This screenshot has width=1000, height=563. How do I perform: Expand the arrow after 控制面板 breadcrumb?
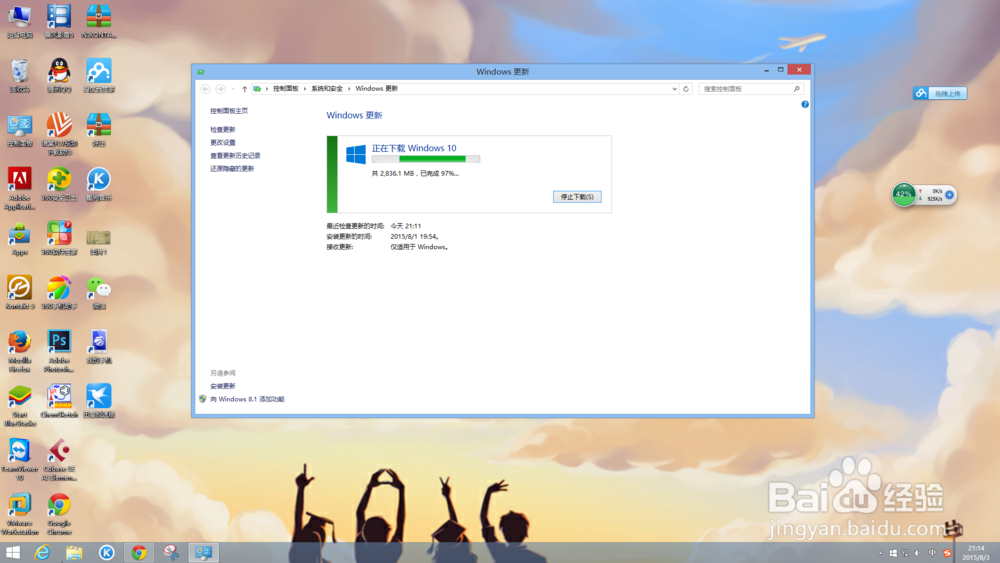coord(305,89)
